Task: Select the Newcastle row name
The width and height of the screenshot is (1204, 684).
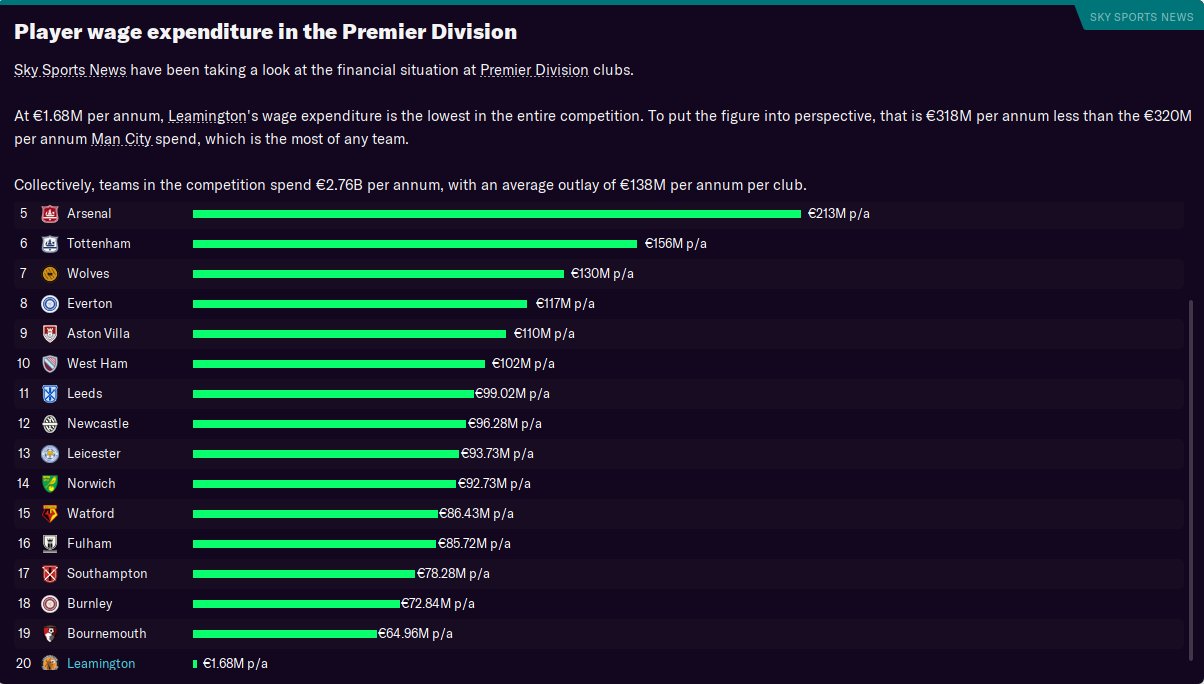Action: [x=98, y=424]
